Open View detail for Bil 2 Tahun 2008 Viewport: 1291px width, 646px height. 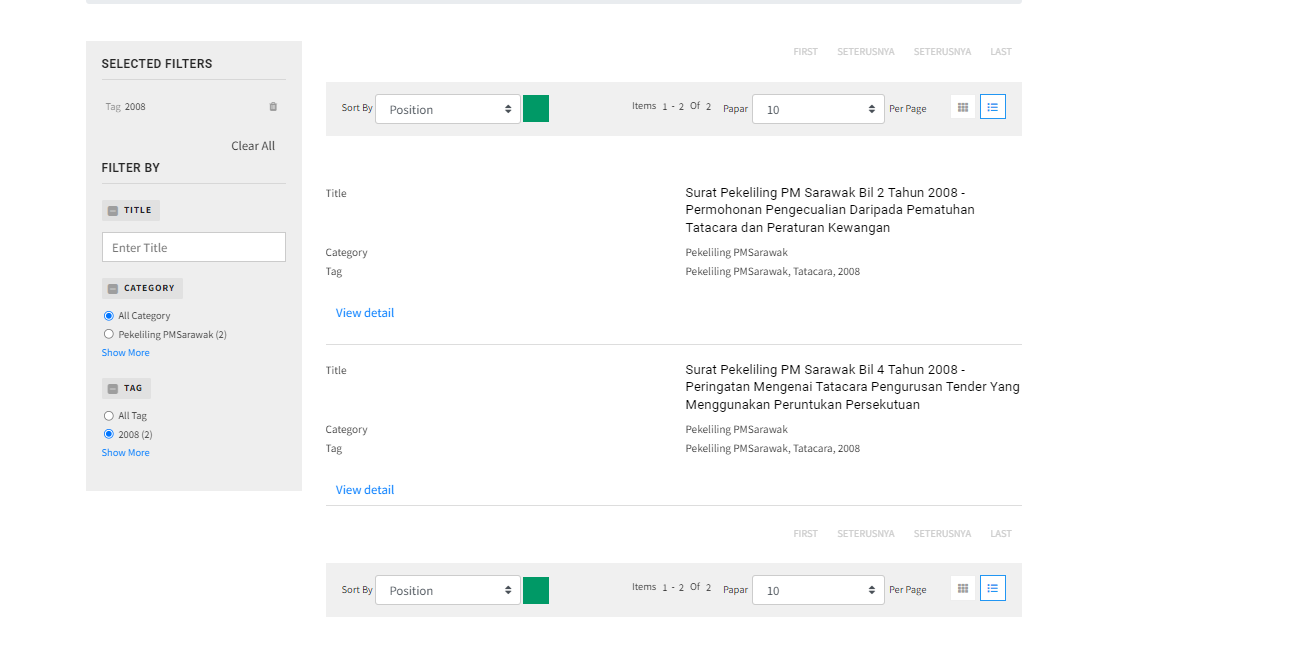tap(365, 313)
